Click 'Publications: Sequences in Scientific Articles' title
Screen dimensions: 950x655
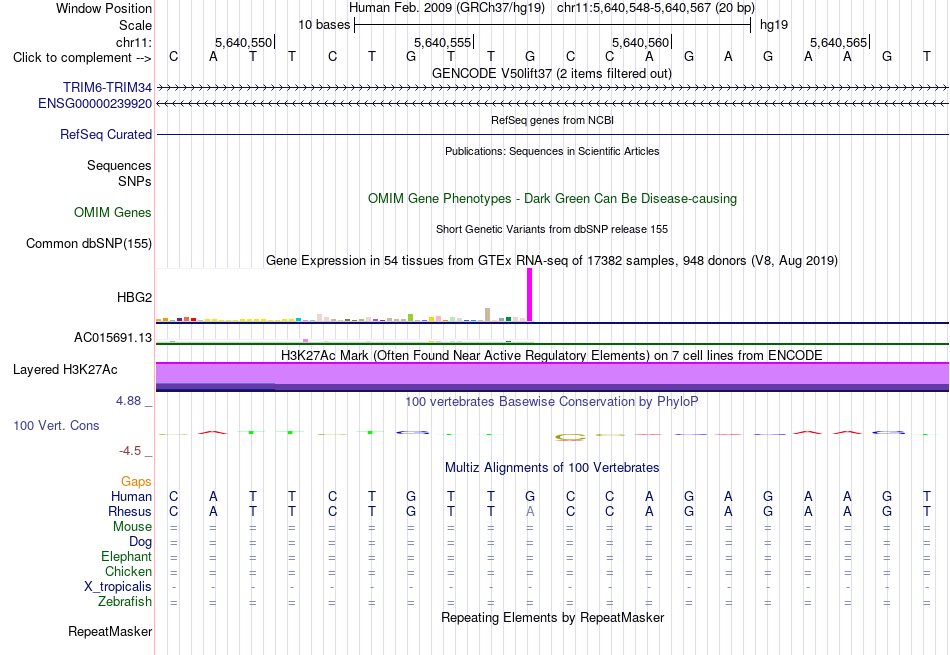(x=552, y=151)
